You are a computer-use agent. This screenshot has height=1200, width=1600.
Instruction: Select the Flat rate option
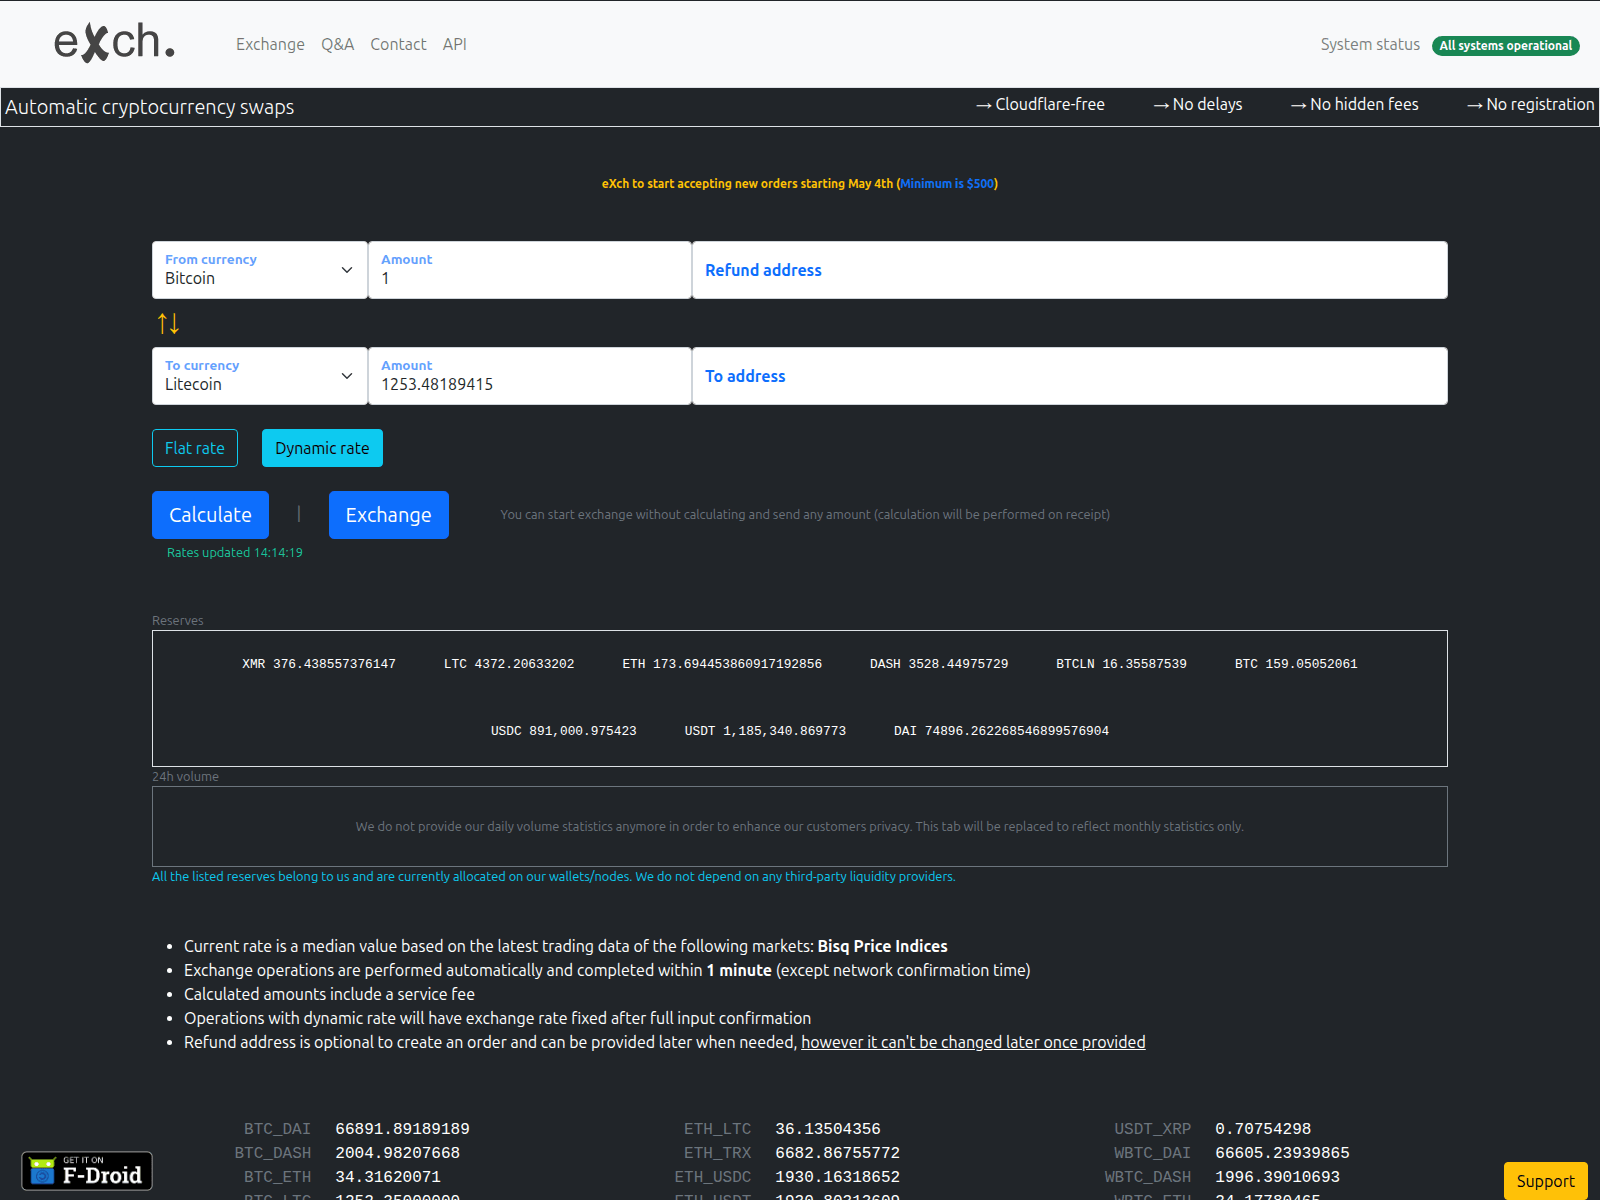(x=195, y=448)
